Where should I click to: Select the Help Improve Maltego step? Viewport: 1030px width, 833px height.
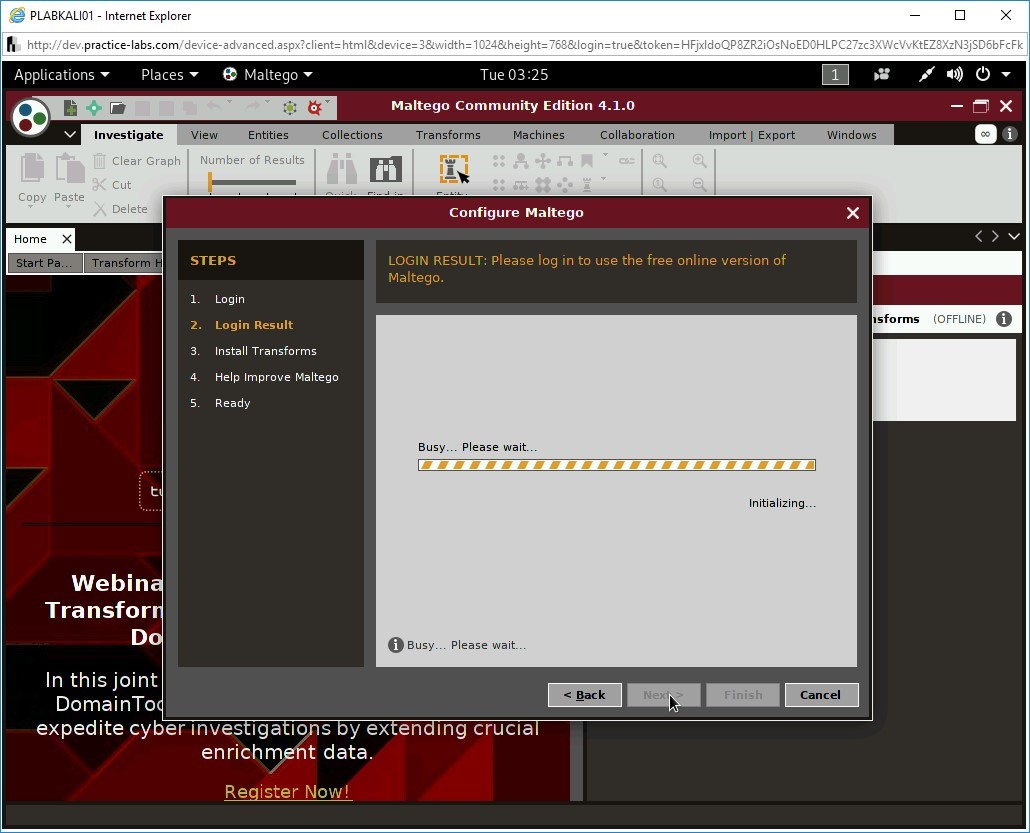(277, 377)
